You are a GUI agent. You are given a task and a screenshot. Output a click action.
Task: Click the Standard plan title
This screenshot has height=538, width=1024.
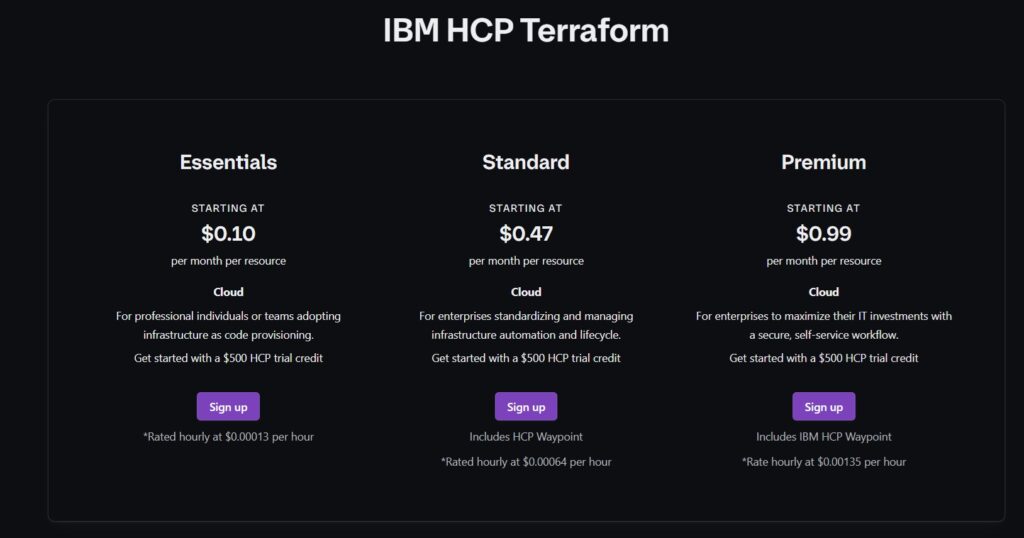click(526, 162)
